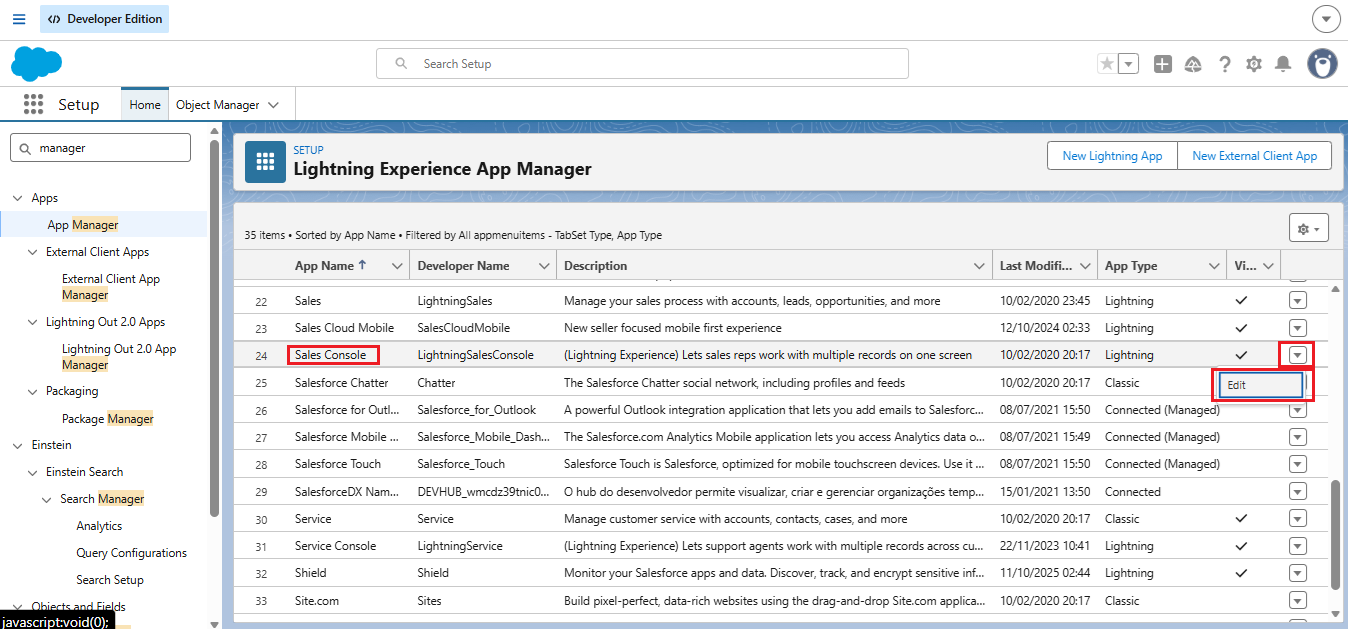Collapse the Apps tree section

click(x=17, y=198)
